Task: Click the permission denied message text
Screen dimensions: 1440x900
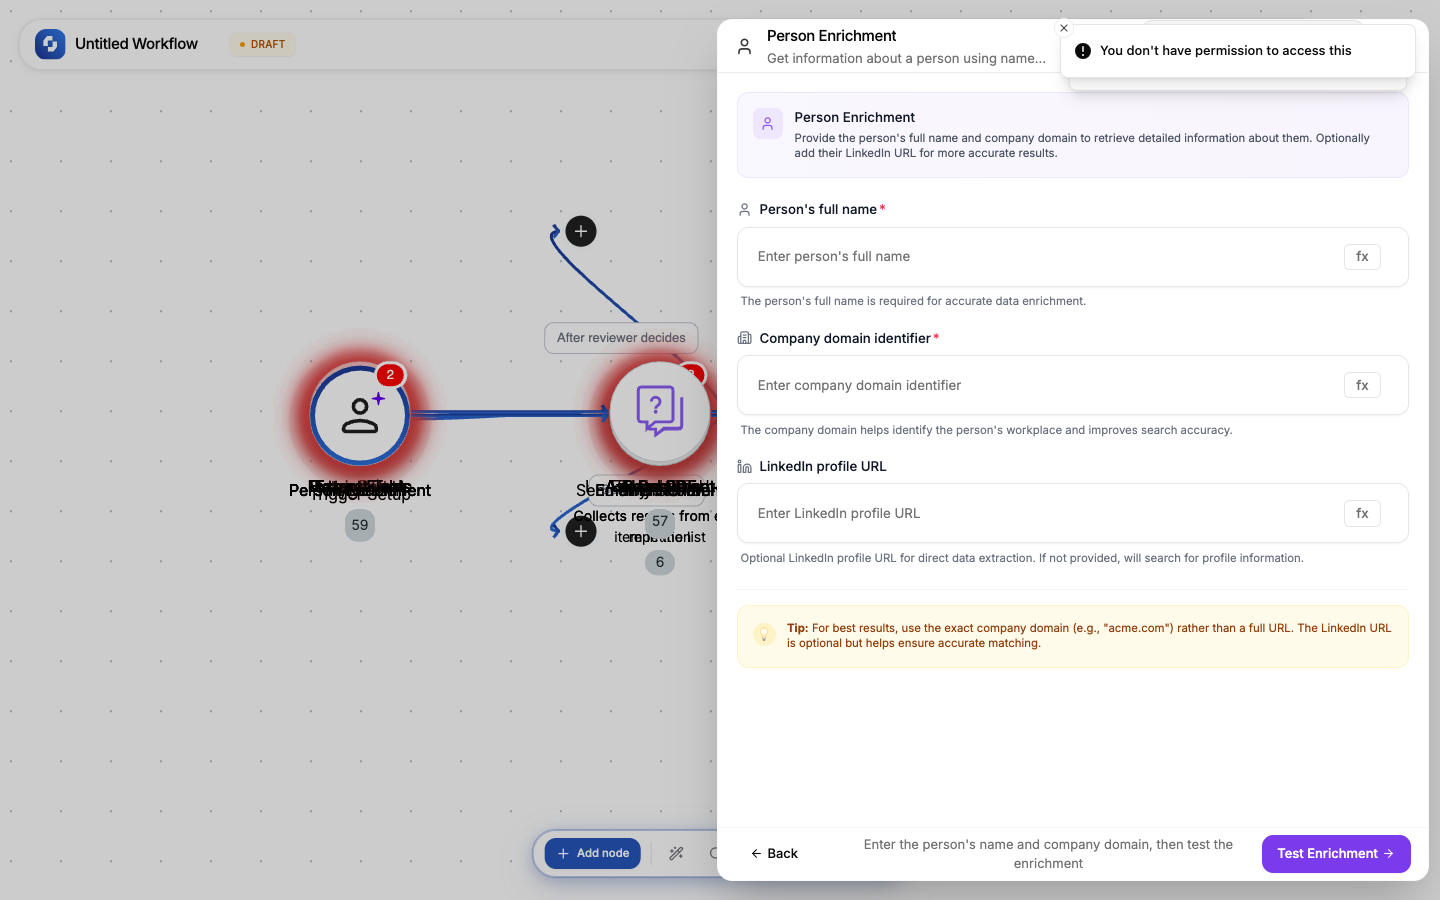Action: pyautogui.click(x=1225, y=51)
